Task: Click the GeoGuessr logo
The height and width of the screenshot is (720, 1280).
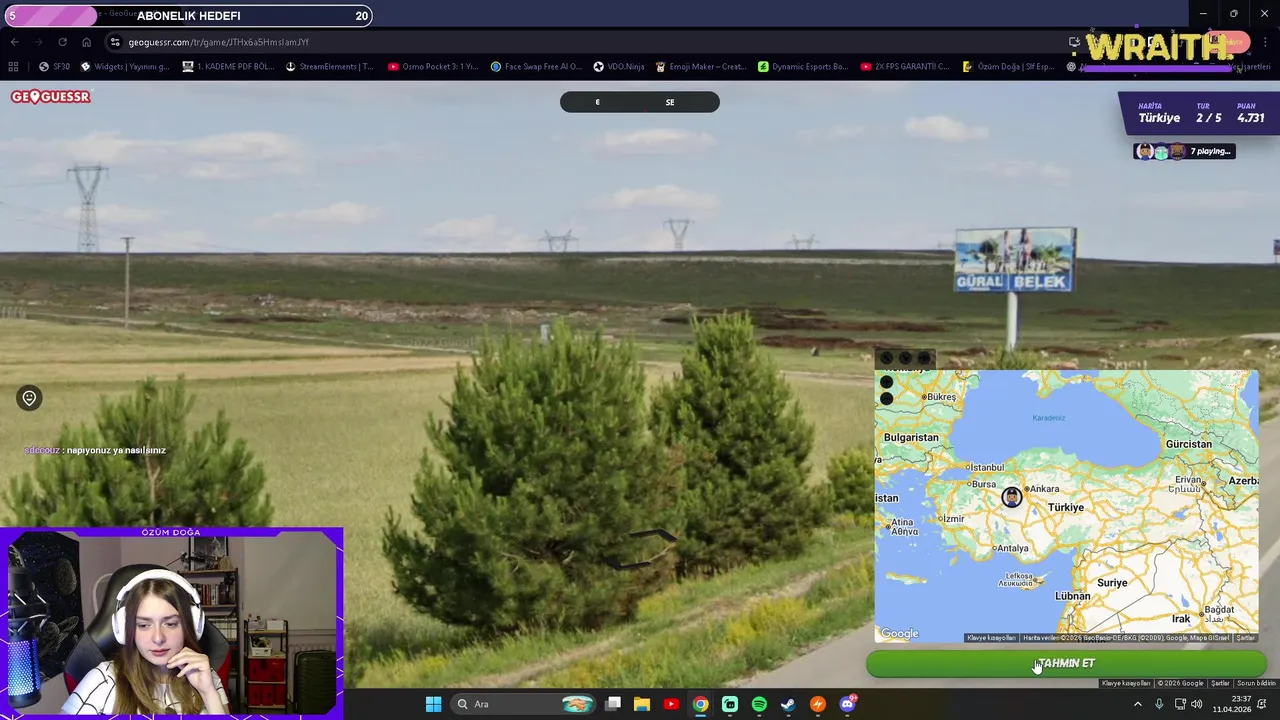Action: point(51,97)
